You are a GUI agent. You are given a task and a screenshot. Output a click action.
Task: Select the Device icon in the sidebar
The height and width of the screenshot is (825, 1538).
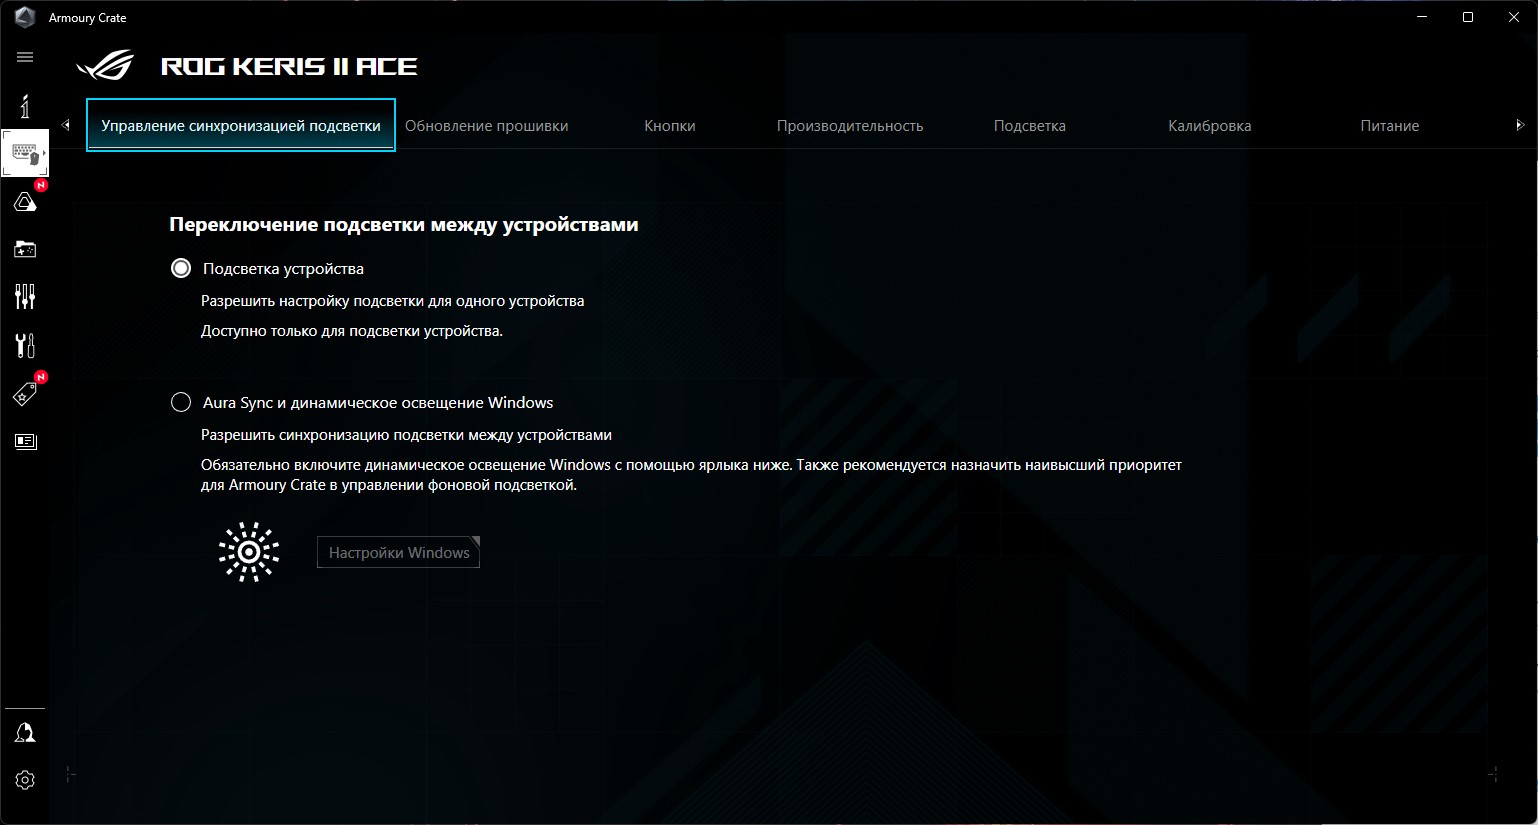click(25, 153)
